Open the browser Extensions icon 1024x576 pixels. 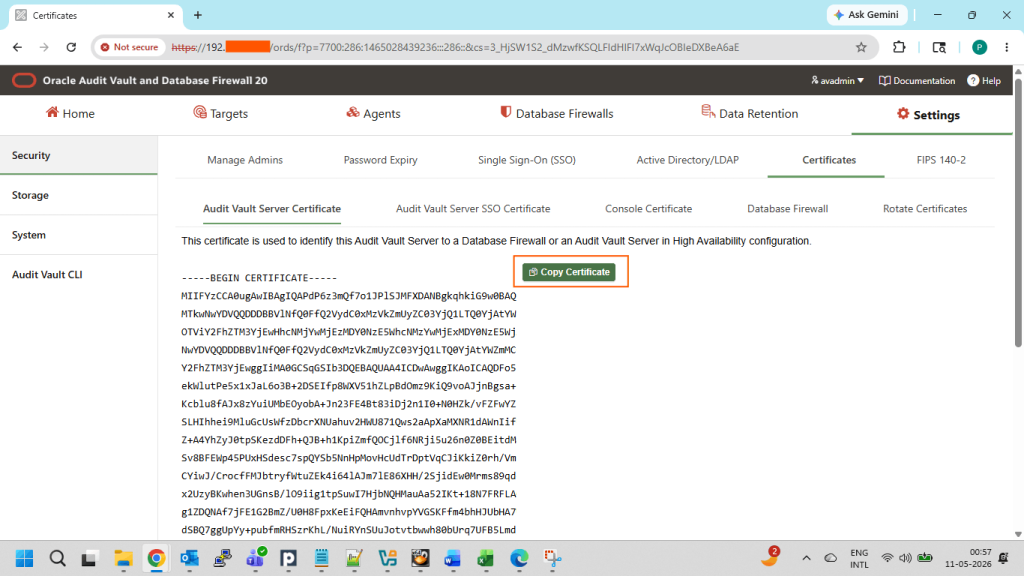tap(899, 47)
